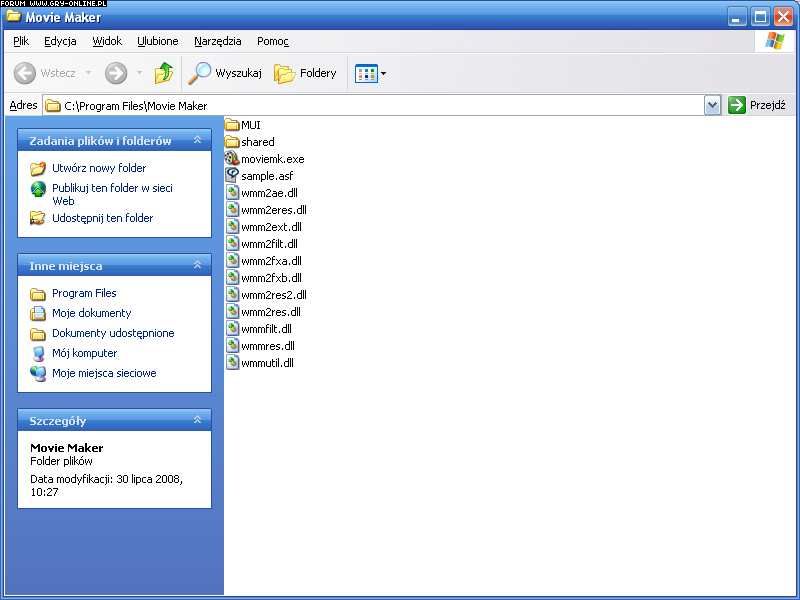Open the Ulubione menu
Image resolution: width=800 pixels, height=600 pixels.
(x=158, y=41)
